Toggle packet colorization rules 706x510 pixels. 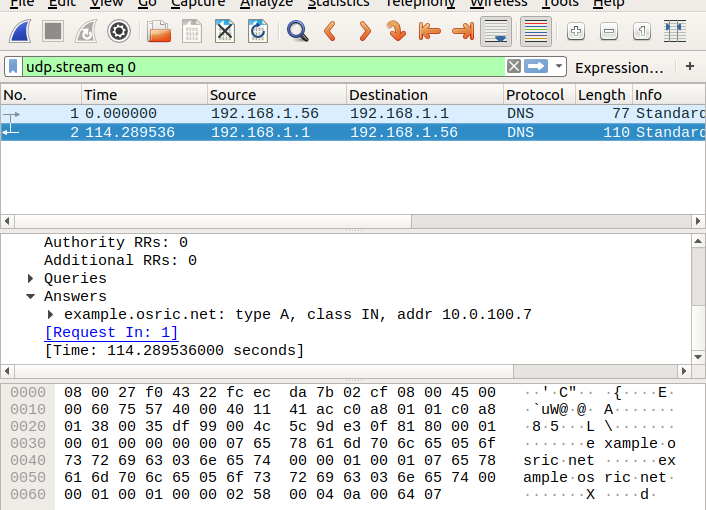tap(536, 32)
